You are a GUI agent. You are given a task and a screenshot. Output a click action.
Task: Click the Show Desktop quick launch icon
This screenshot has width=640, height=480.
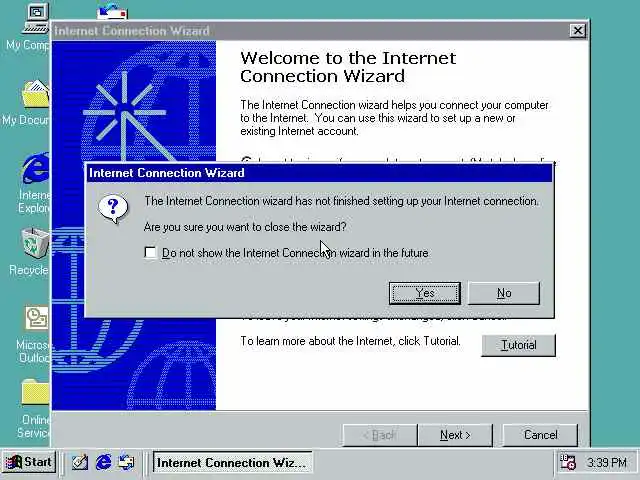pos(80,462)
